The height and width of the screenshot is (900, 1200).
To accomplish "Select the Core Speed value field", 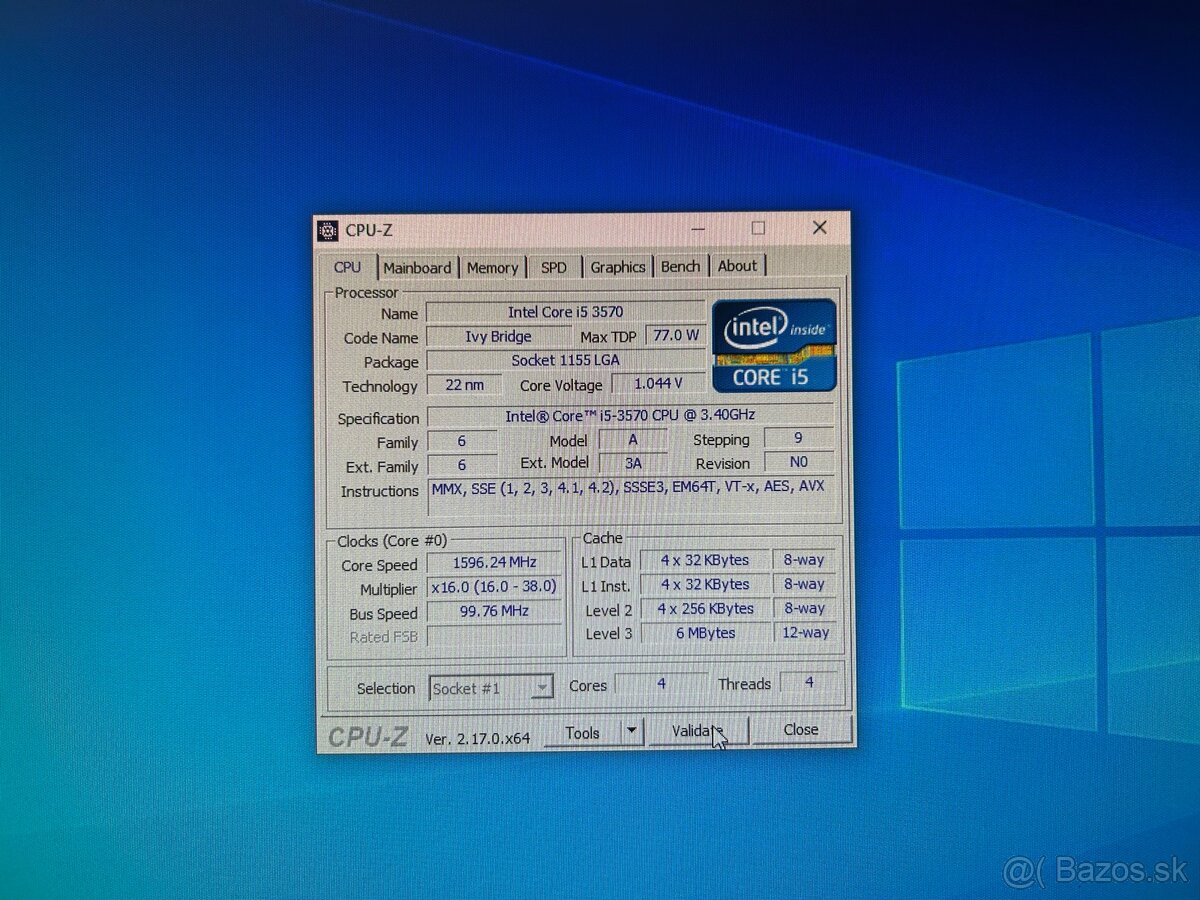I will tap(494, 562).
